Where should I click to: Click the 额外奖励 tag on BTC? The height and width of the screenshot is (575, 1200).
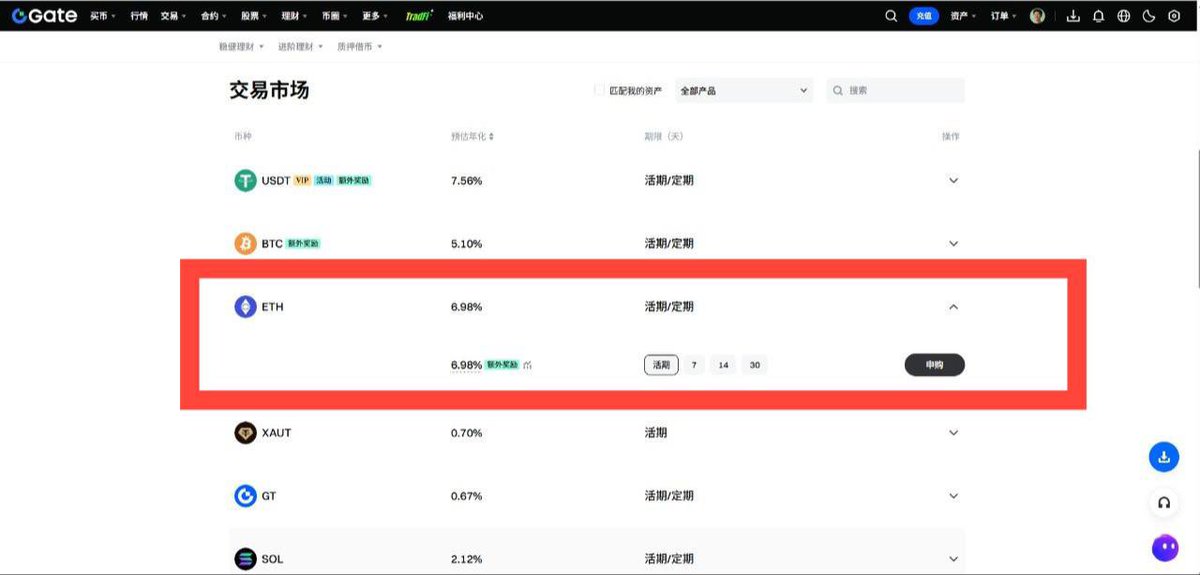[x=304, y=243]
